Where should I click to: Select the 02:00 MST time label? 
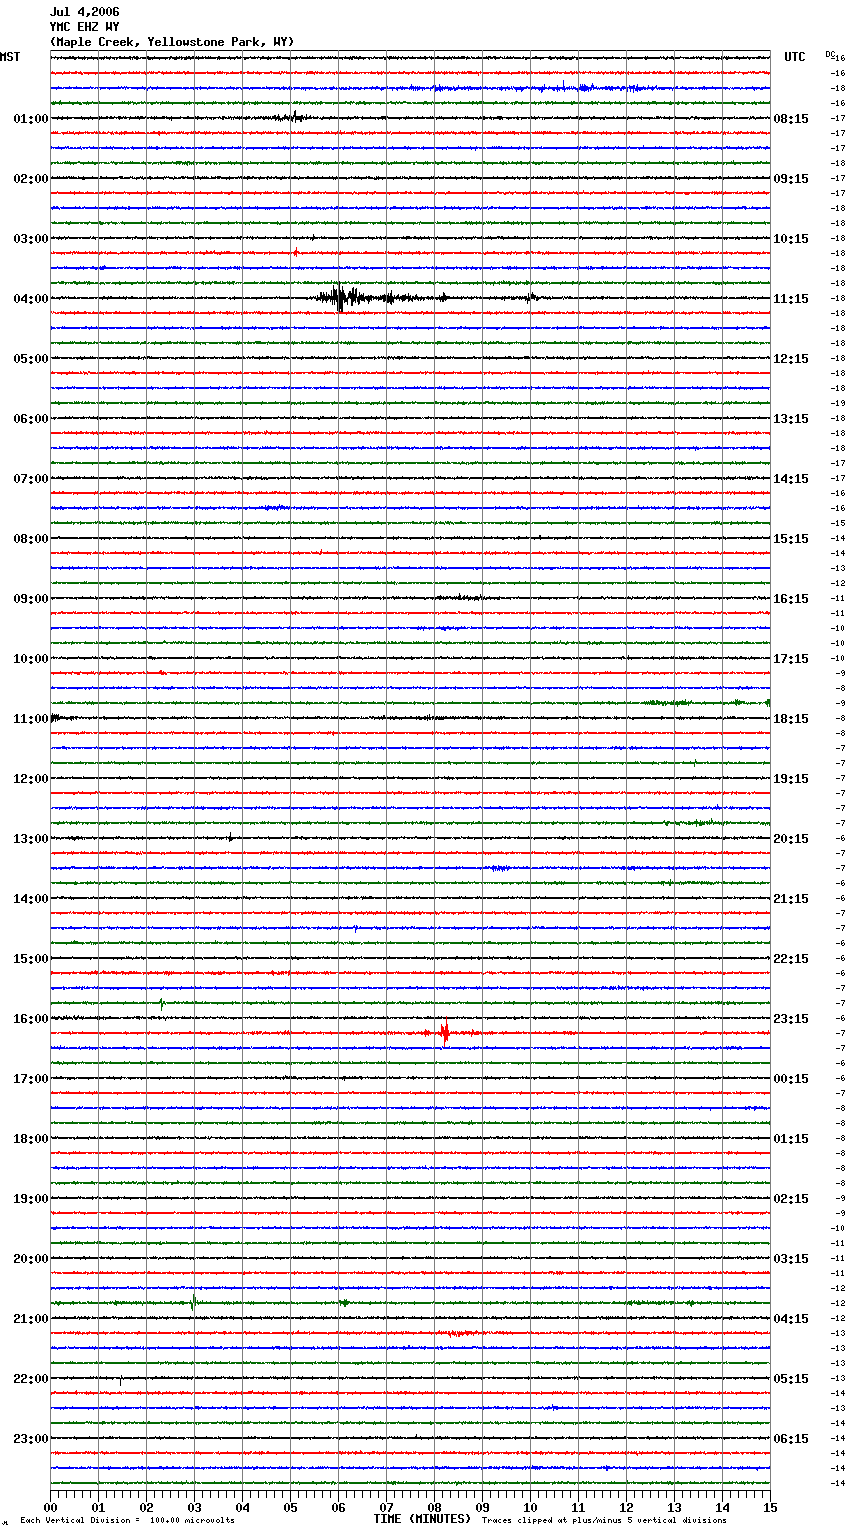(x=31, y=179)
